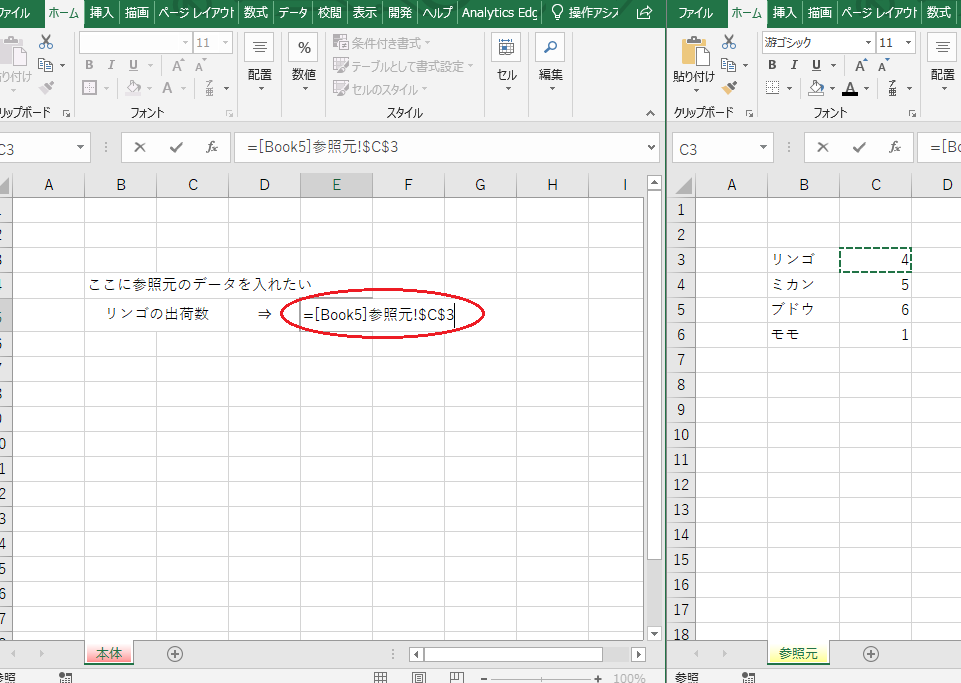Screen dimensions: 961x683
Task: Confirm formula with checkmark in left window
Action: (176, 147)
